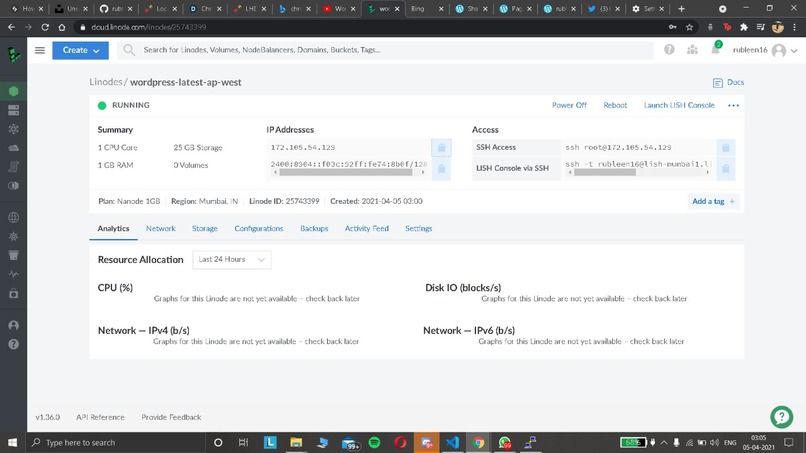Open NodeBalancers from the sidebar
The width and height of the screenshot is (806, 453).
pyautogui.click(x=13, y=129)
